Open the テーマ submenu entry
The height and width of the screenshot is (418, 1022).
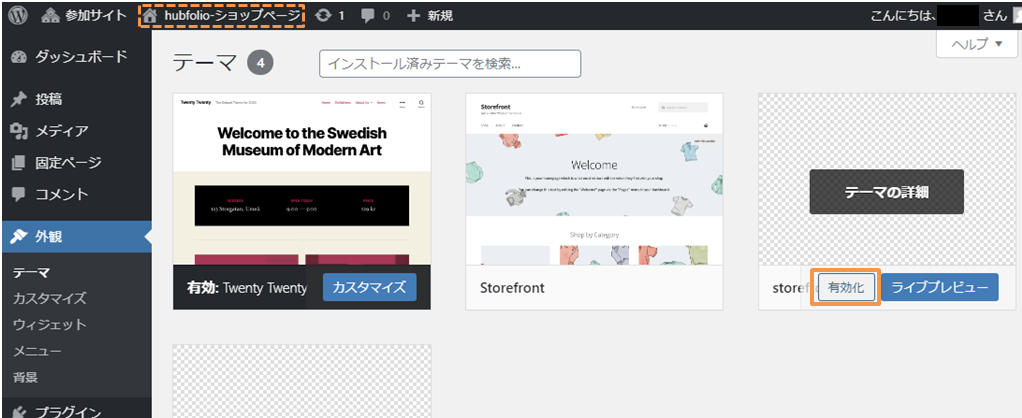click(32, 273)
